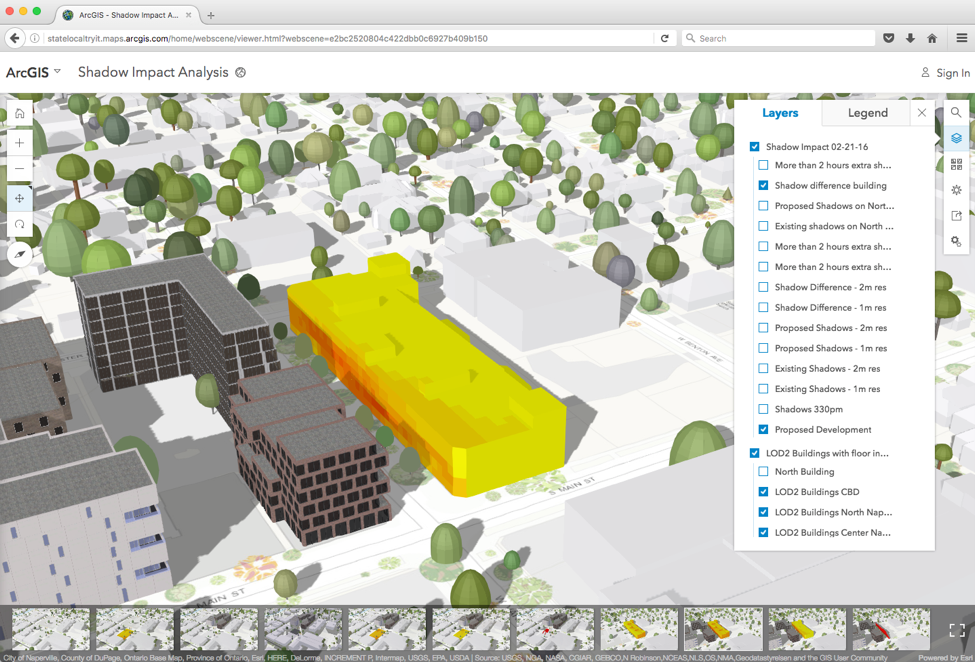
Task: Select the ArcGIS - Shadow Impact browser tab
Action: coord(127,15)
